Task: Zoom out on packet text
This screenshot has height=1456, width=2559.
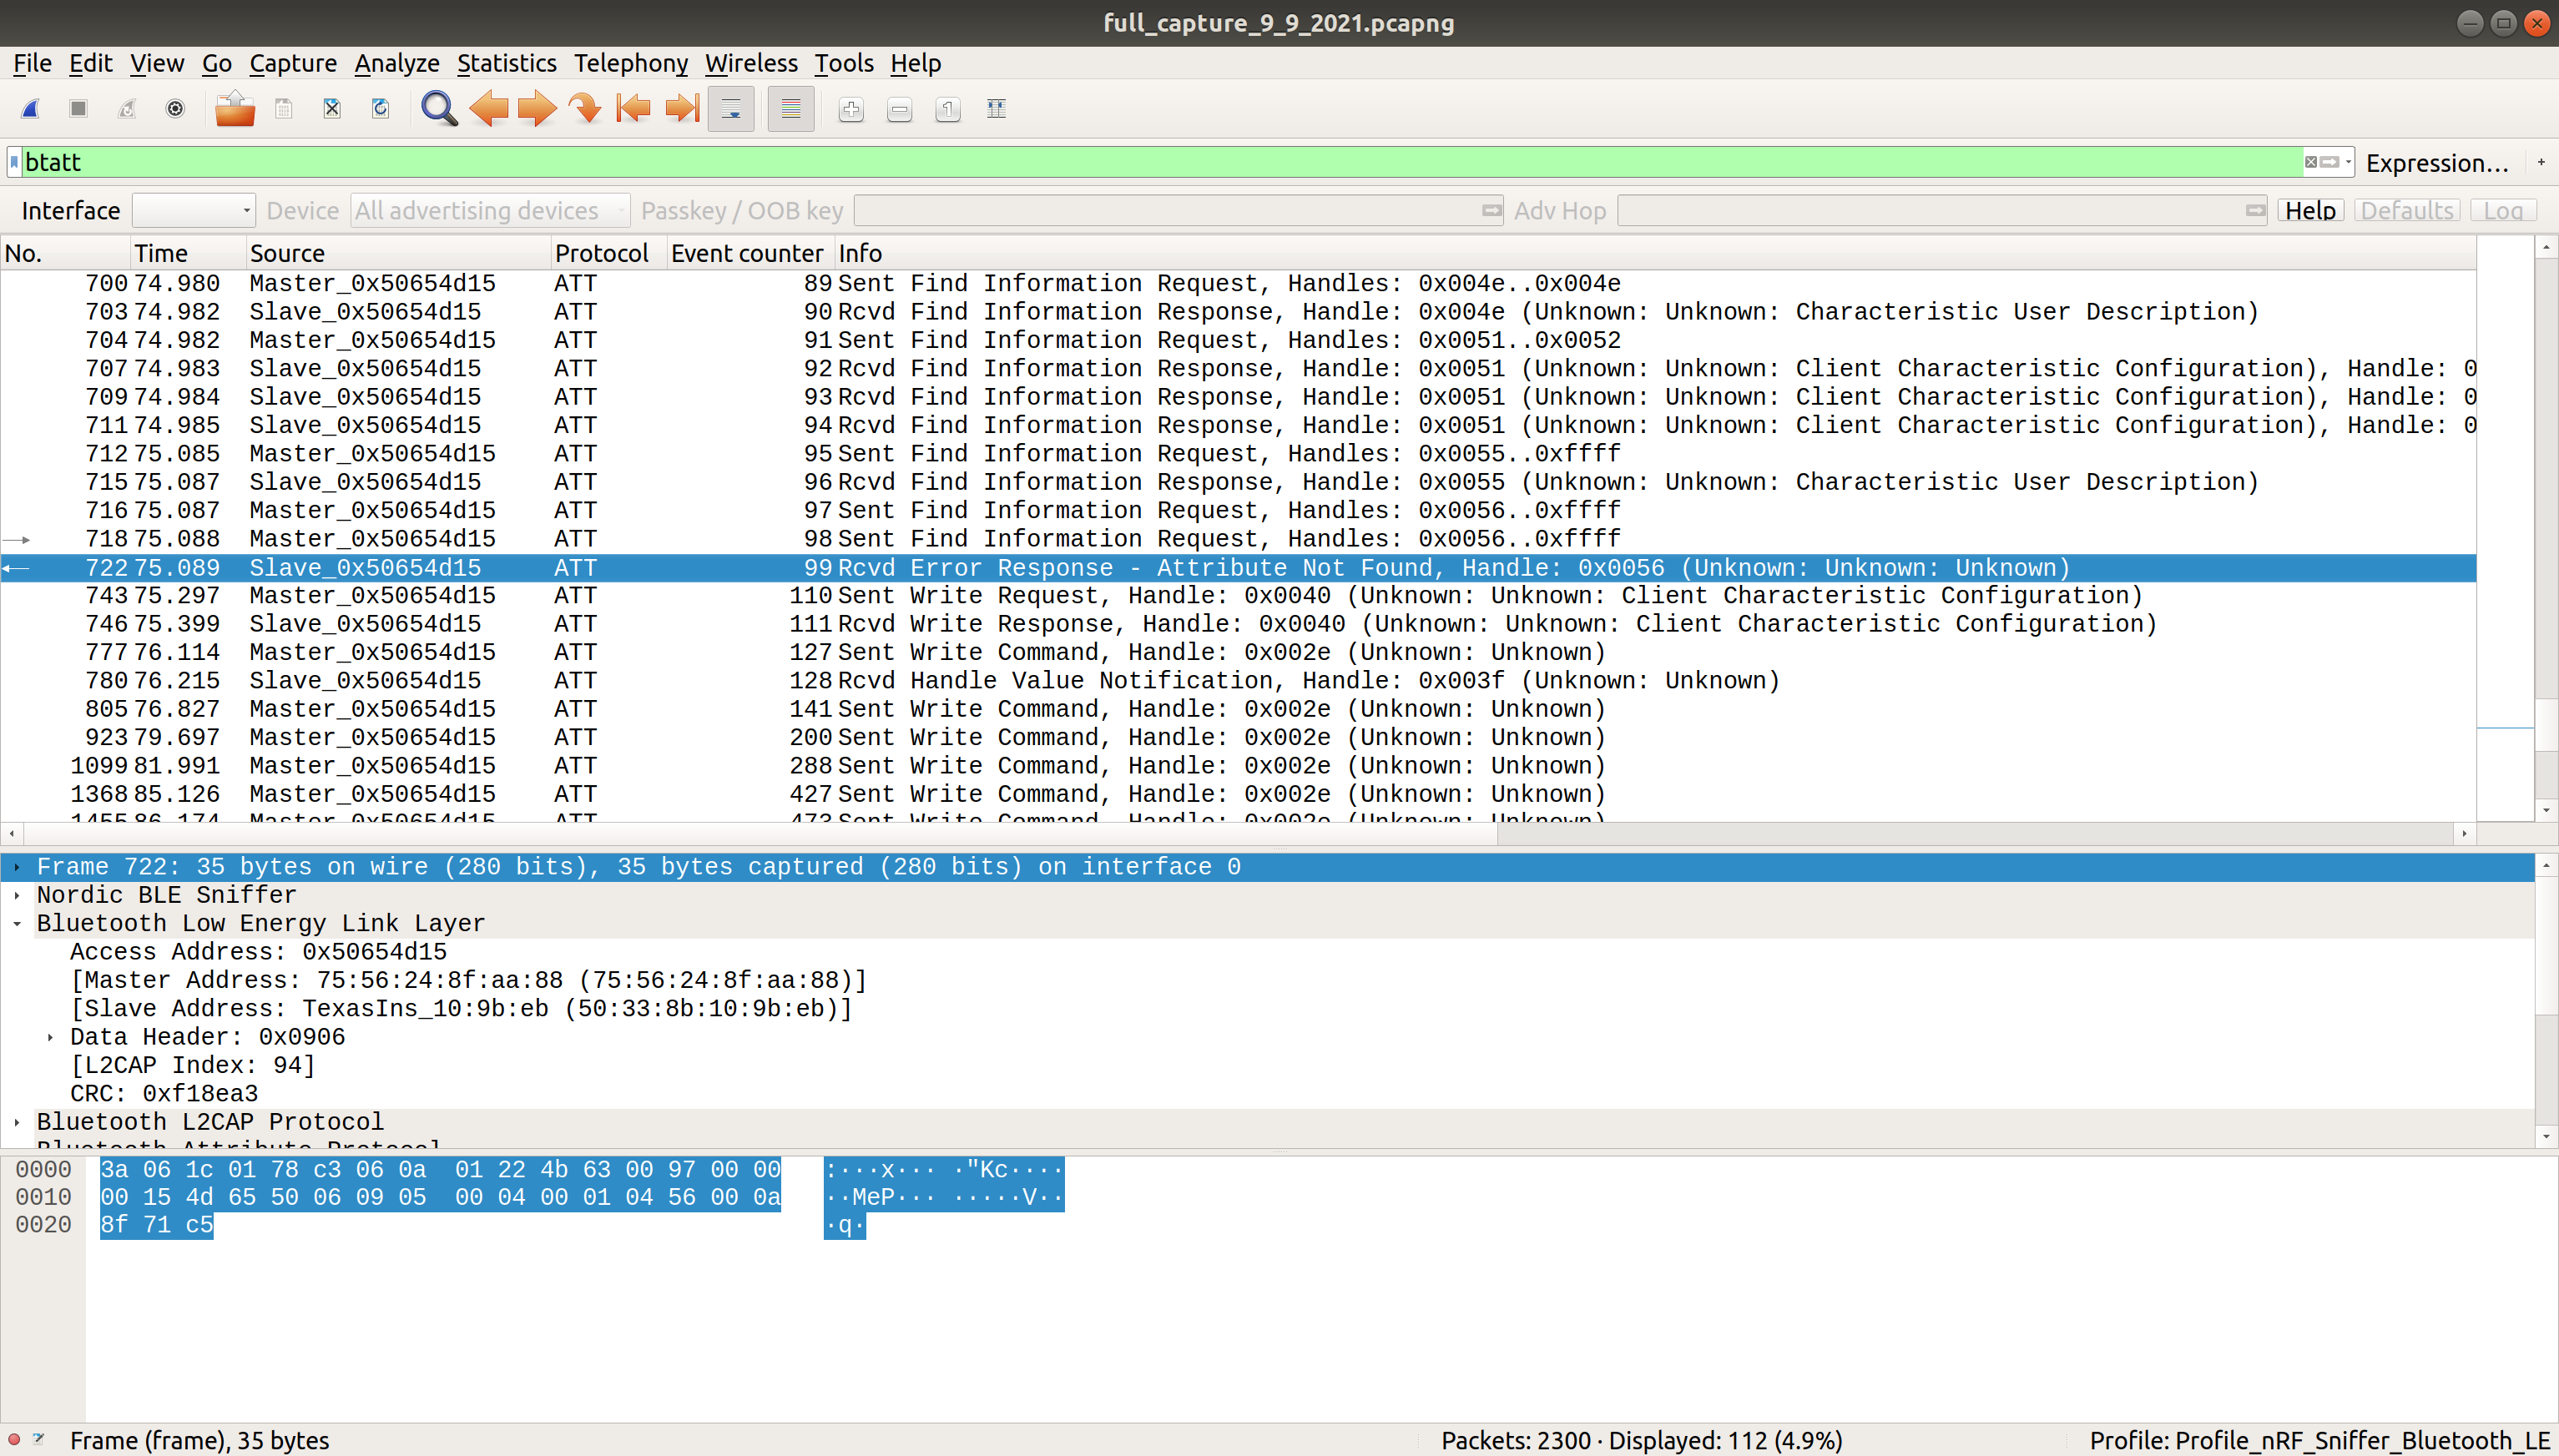Action: 899,109
